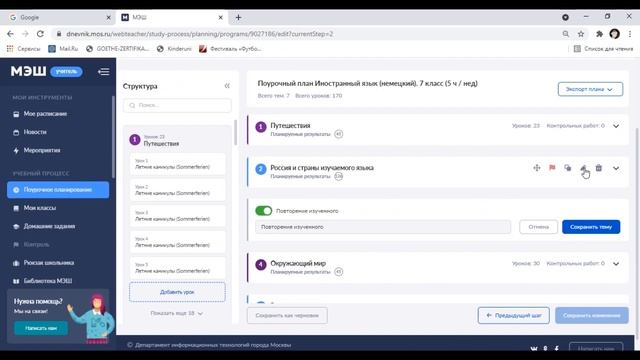Click the Повторение изученного topic name field

pyautogui.click(x=383, y=227)
